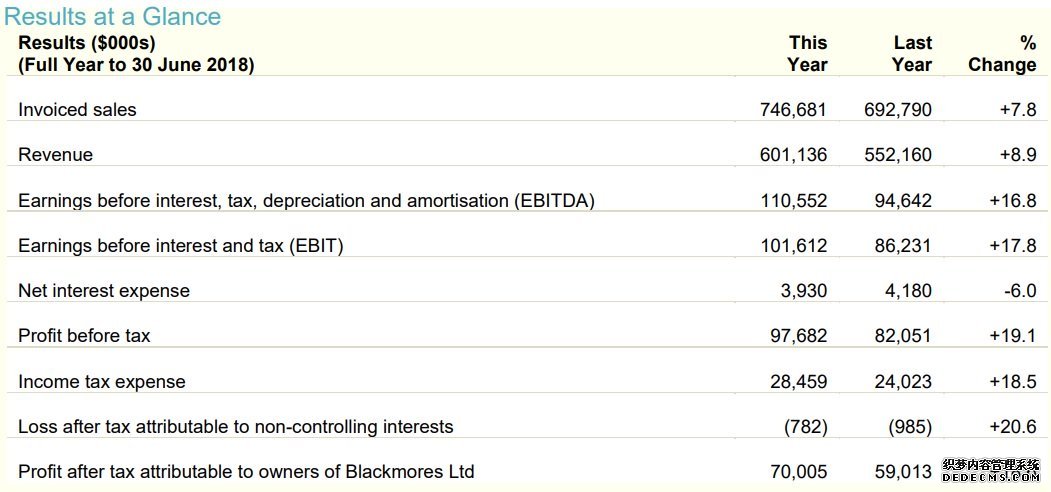The width and height of the screenshot is (1051, 492).
Task: Click Last Year invoiced sales value 692,790
Action: (898, 110)
